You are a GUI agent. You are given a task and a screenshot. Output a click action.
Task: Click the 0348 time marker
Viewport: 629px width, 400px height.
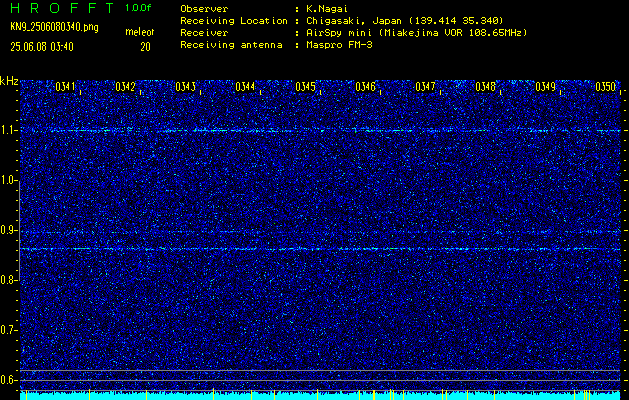[x=485, y=87]
